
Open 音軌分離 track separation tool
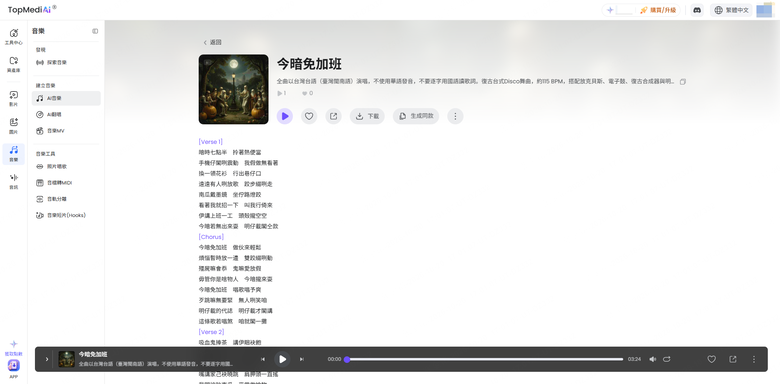(x=66, y=199)
